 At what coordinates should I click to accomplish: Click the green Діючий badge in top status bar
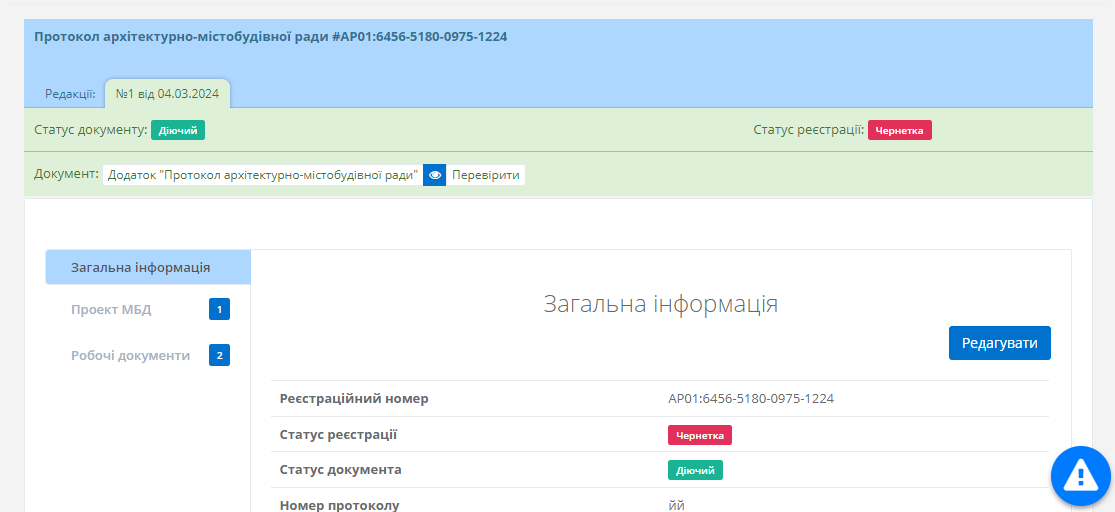coord(178,130)
